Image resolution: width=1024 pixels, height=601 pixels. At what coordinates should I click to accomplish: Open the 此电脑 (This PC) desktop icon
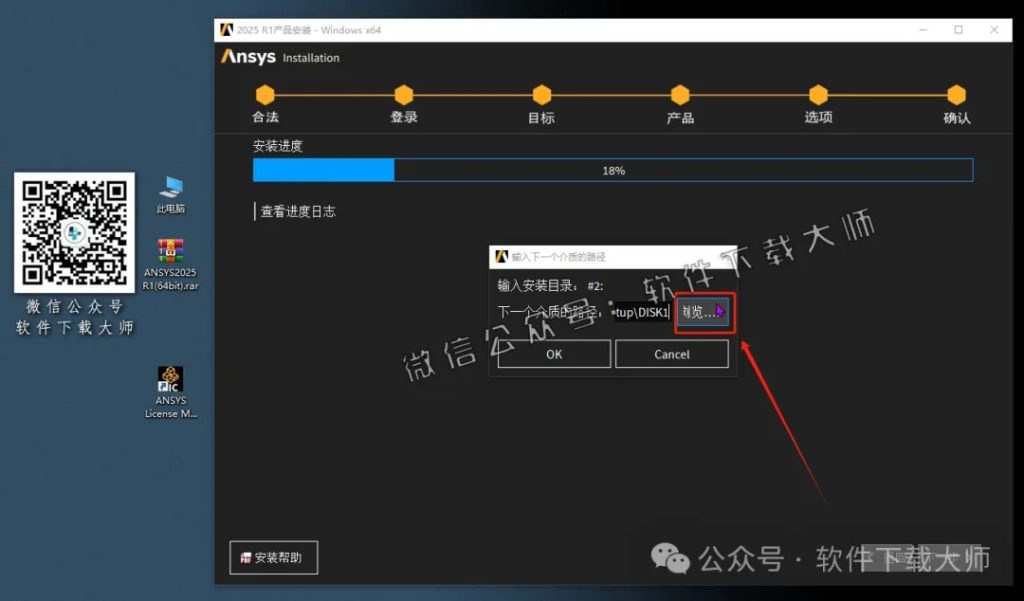[x=170, y=188]
